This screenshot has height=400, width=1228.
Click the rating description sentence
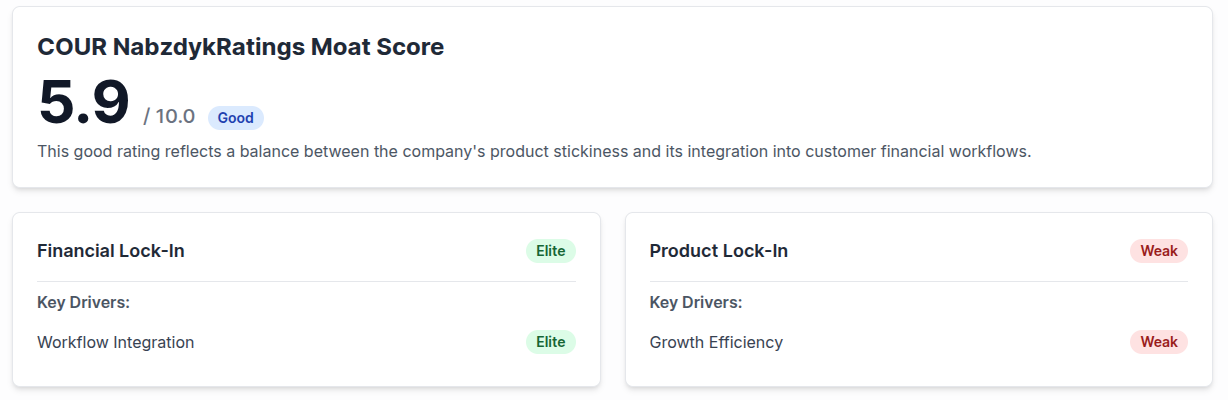tap(533, 152)
